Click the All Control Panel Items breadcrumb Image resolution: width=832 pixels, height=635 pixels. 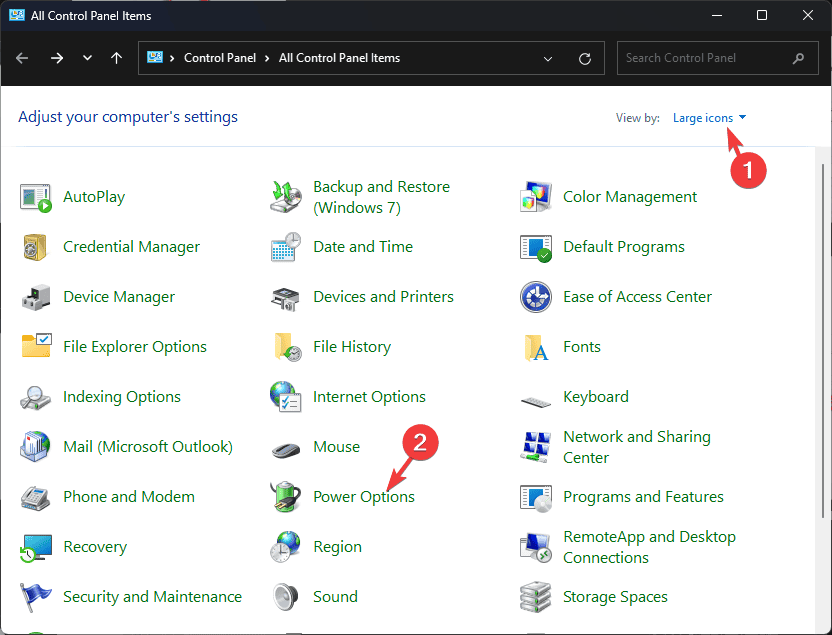click(340, 58)
